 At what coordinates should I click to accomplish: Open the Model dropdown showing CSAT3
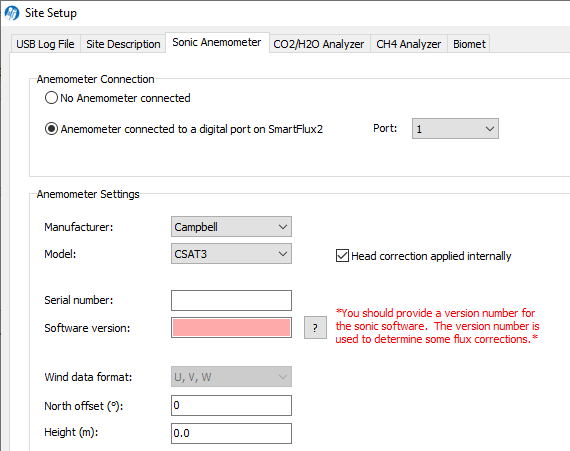(x=231, y=254)
